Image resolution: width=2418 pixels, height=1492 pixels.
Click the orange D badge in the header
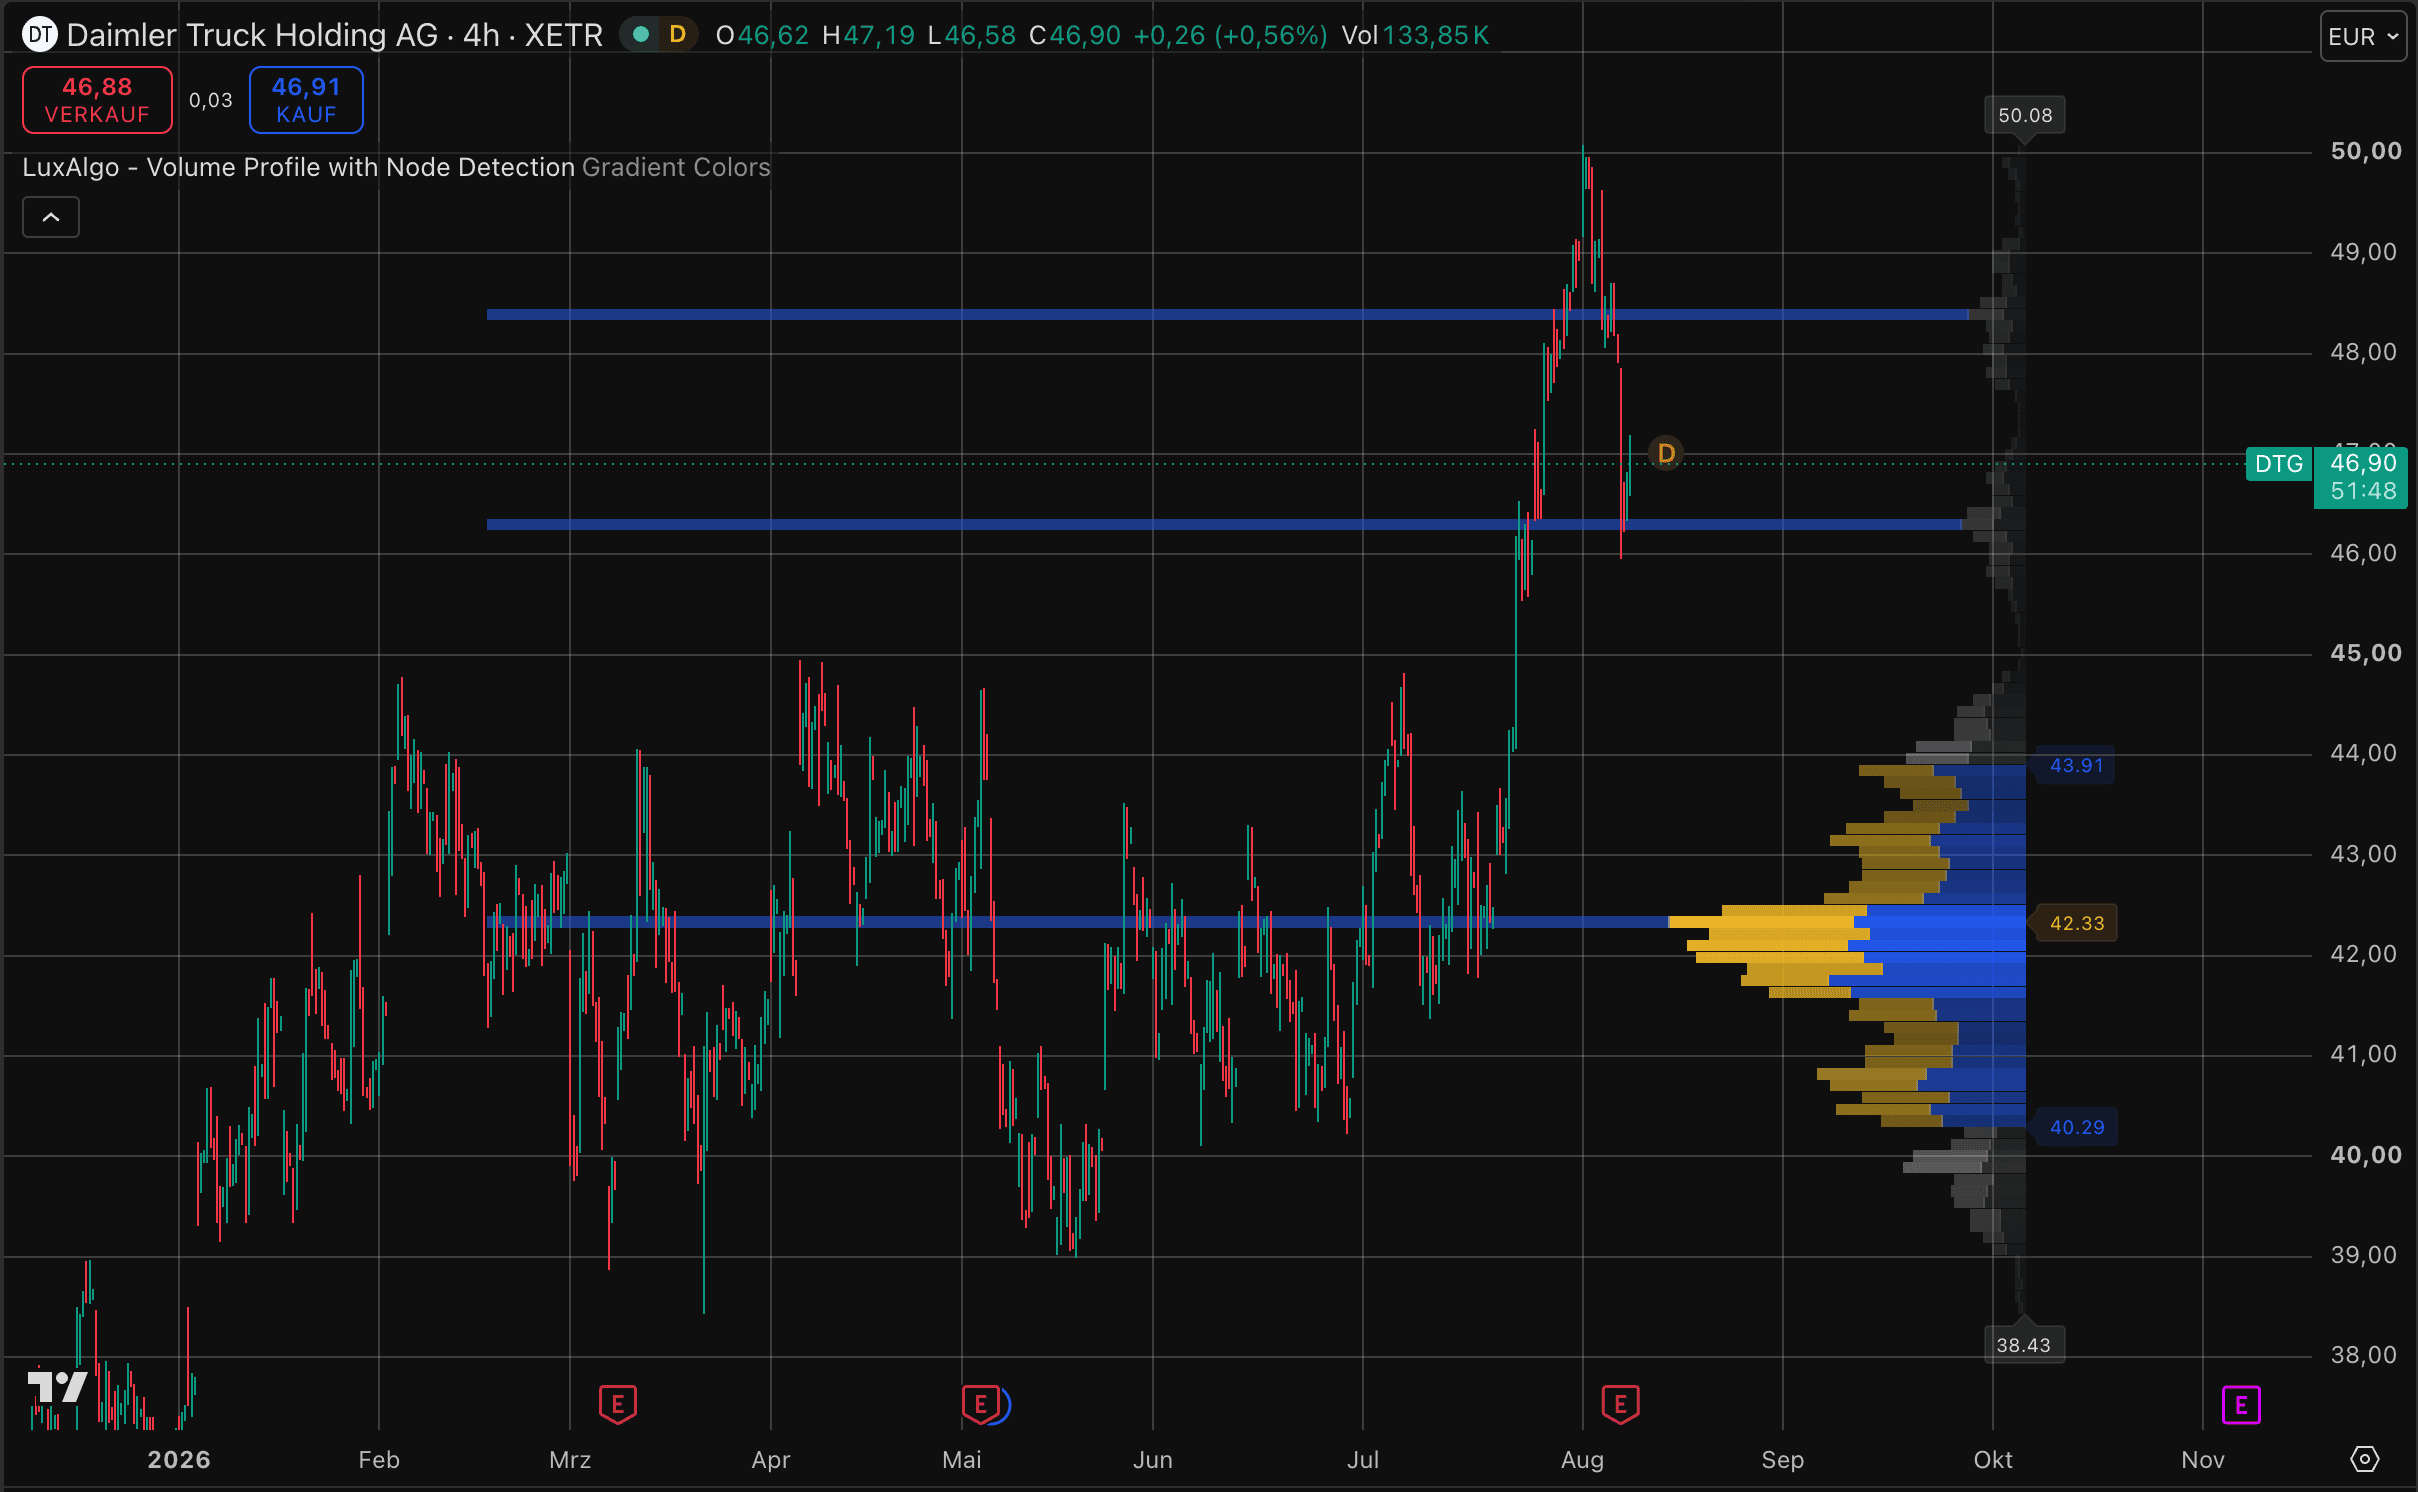tap(678, 35)
